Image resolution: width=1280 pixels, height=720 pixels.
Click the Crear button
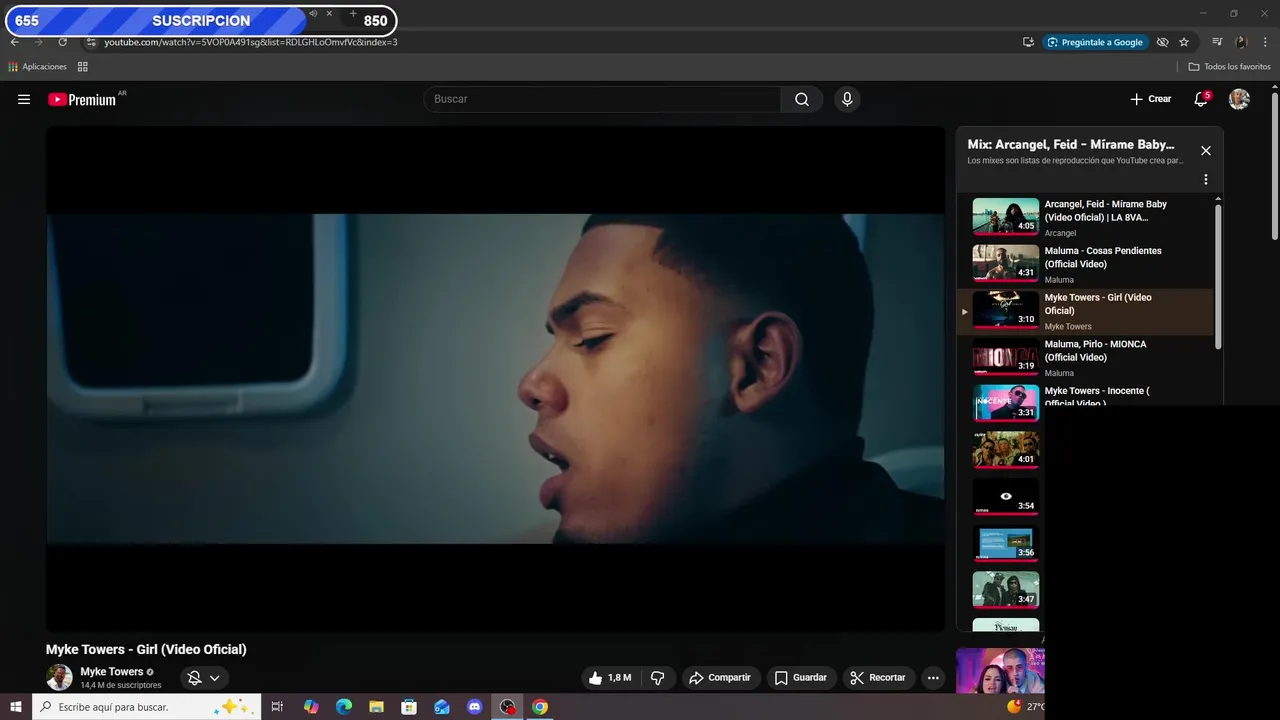coord(1150,99)
